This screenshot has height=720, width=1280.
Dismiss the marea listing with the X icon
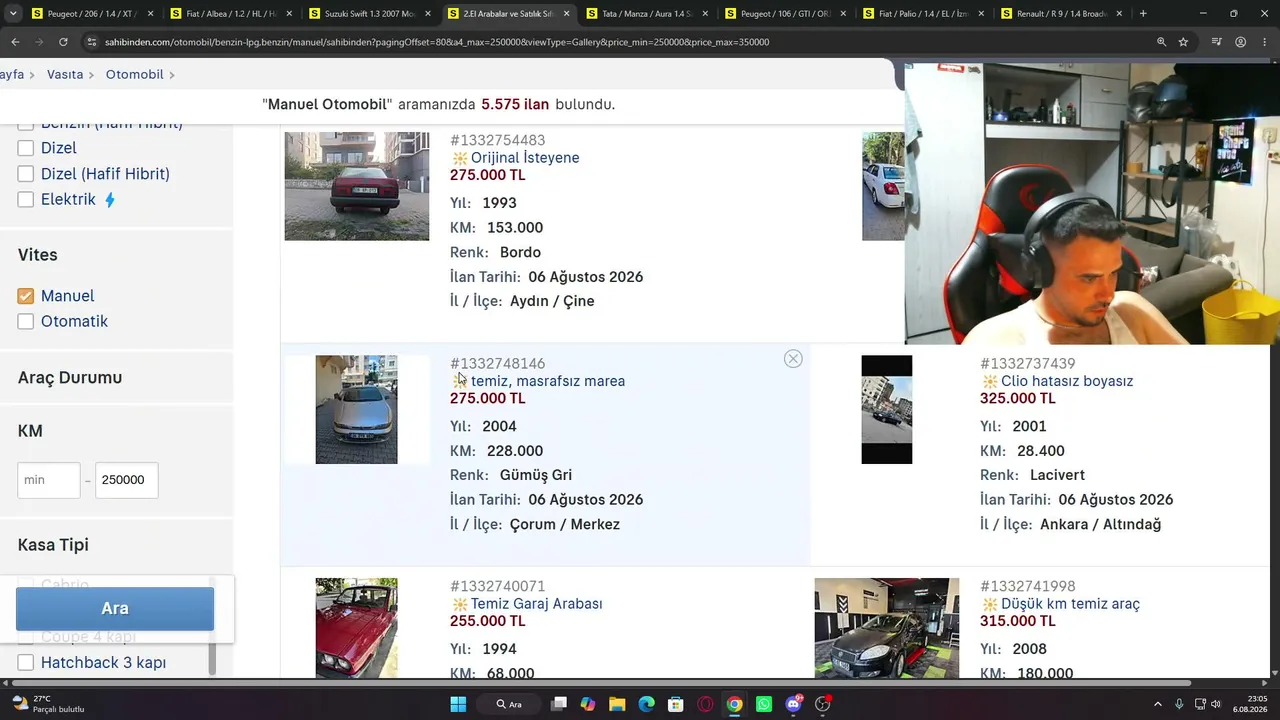pyautogui.click(x=793, y=359)
